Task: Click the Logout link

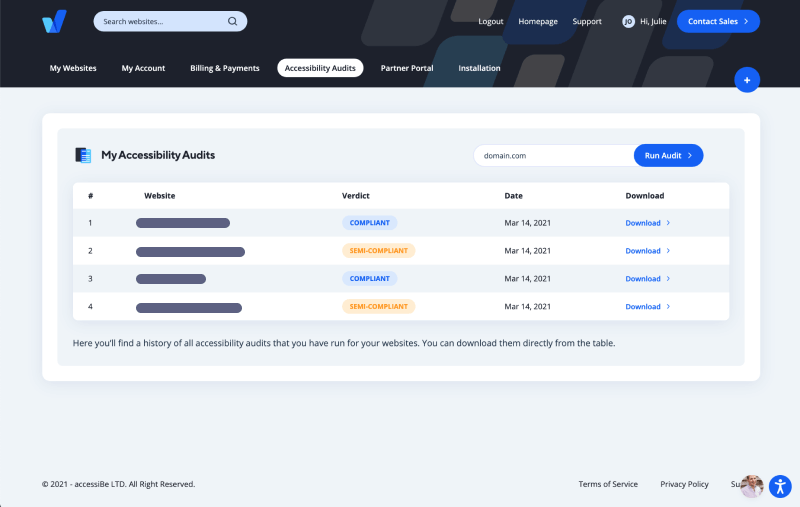Action: coord(491,21)
